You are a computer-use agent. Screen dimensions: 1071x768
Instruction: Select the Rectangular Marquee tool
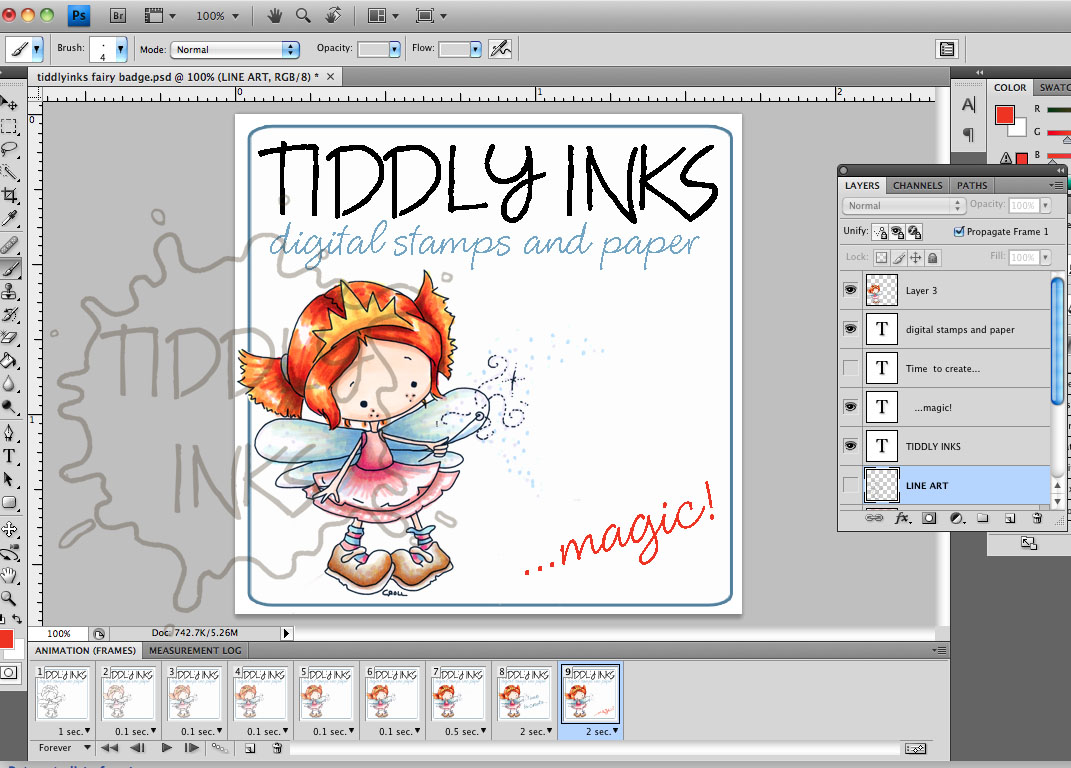click(9, 126)
